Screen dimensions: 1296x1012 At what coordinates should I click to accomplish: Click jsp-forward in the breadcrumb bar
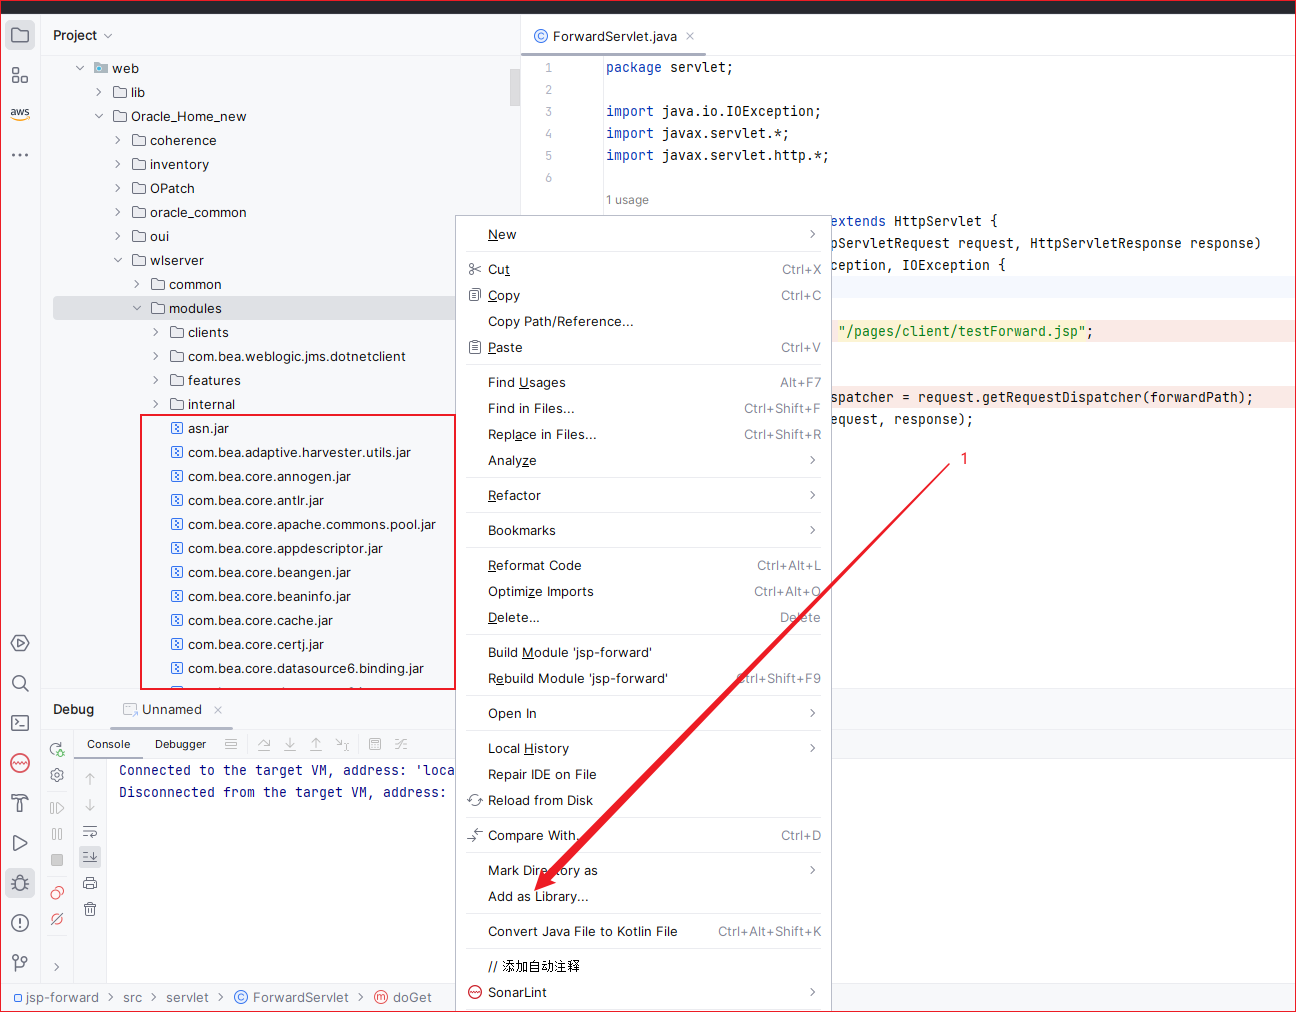(56, 997)
